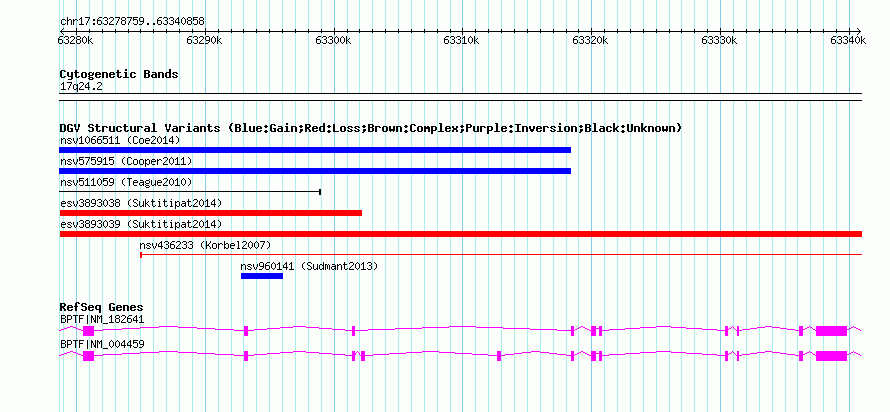Click the nsv960141 (Sudmant2013) label

coord(309,266)
